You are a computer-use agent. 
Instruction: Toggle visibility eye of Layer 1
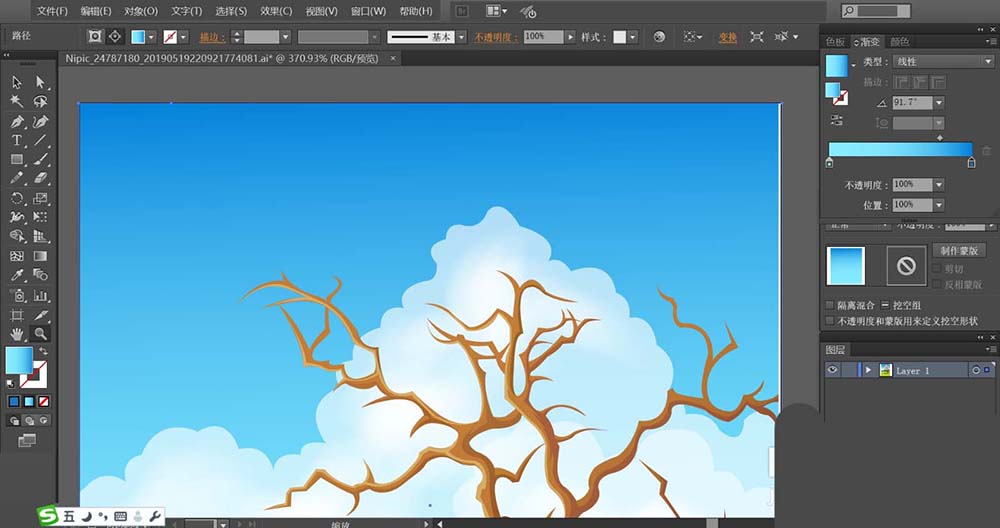(x=832, y=370)
